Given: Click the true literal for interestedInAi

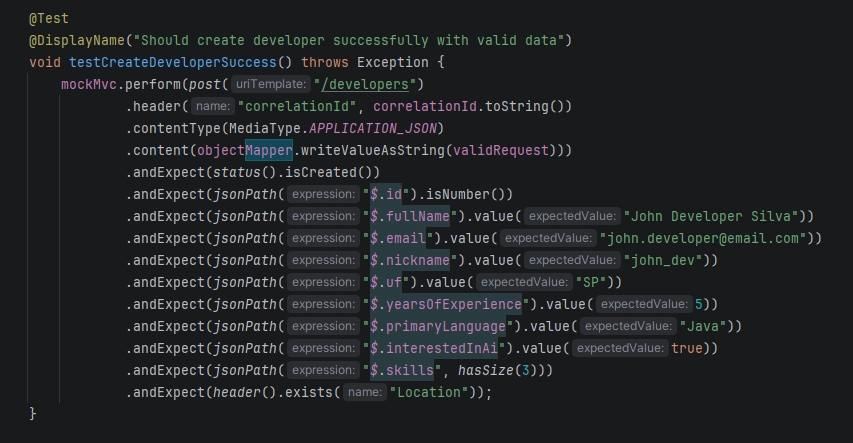Looking at the screenshot, I should tap(687, 348).
